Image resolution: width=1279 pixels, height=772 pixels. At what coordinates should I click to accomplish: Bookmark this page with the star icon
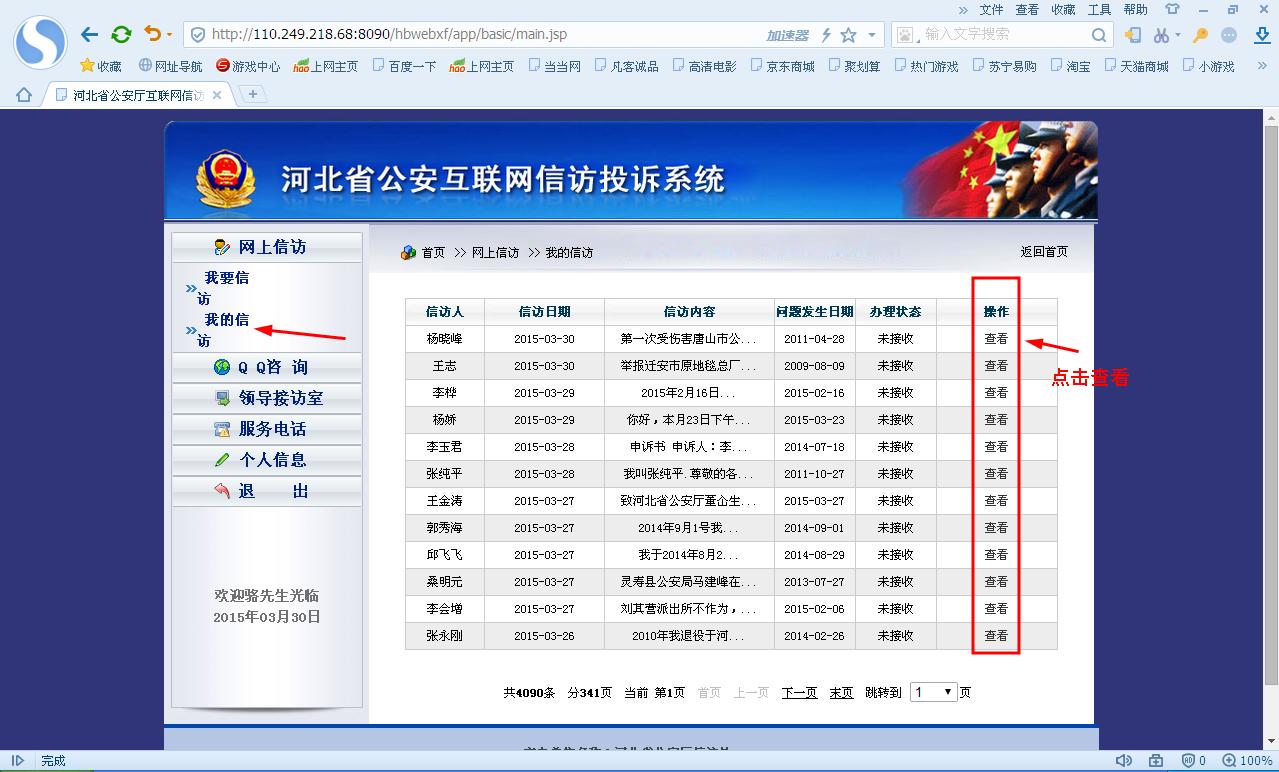848,35
